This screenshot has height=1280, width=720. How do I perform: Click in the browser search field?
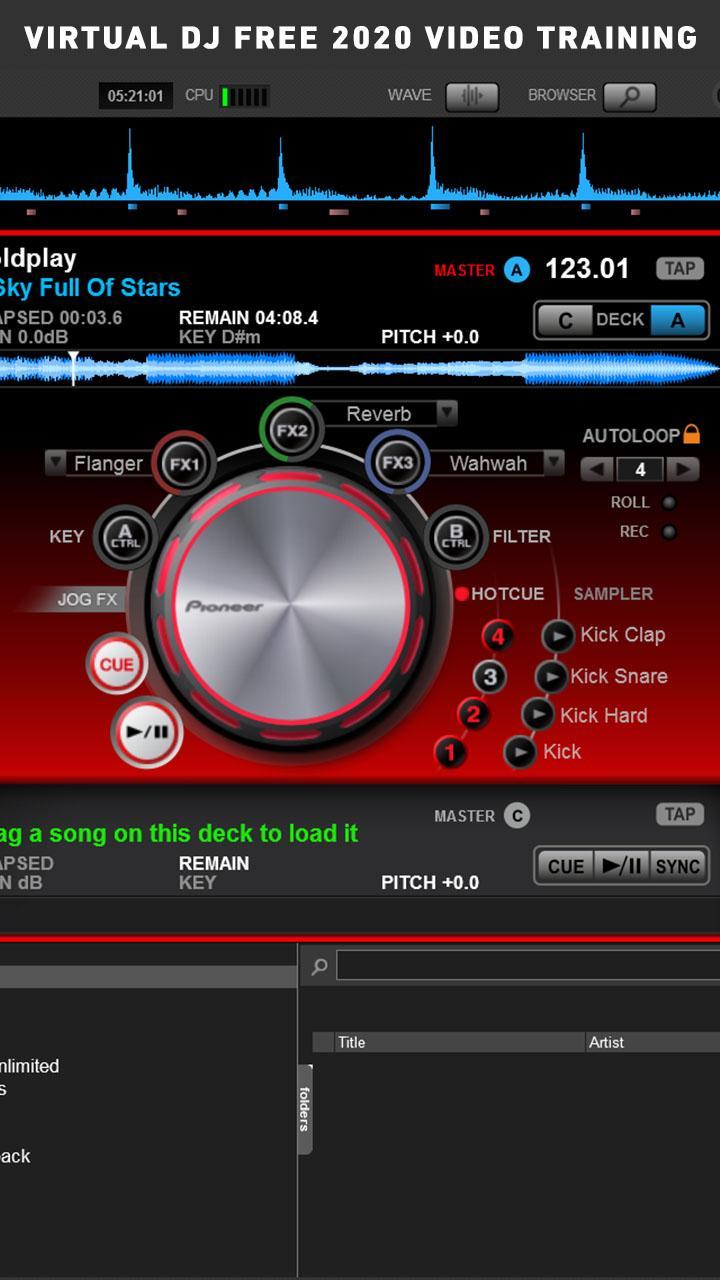(528, 966)
